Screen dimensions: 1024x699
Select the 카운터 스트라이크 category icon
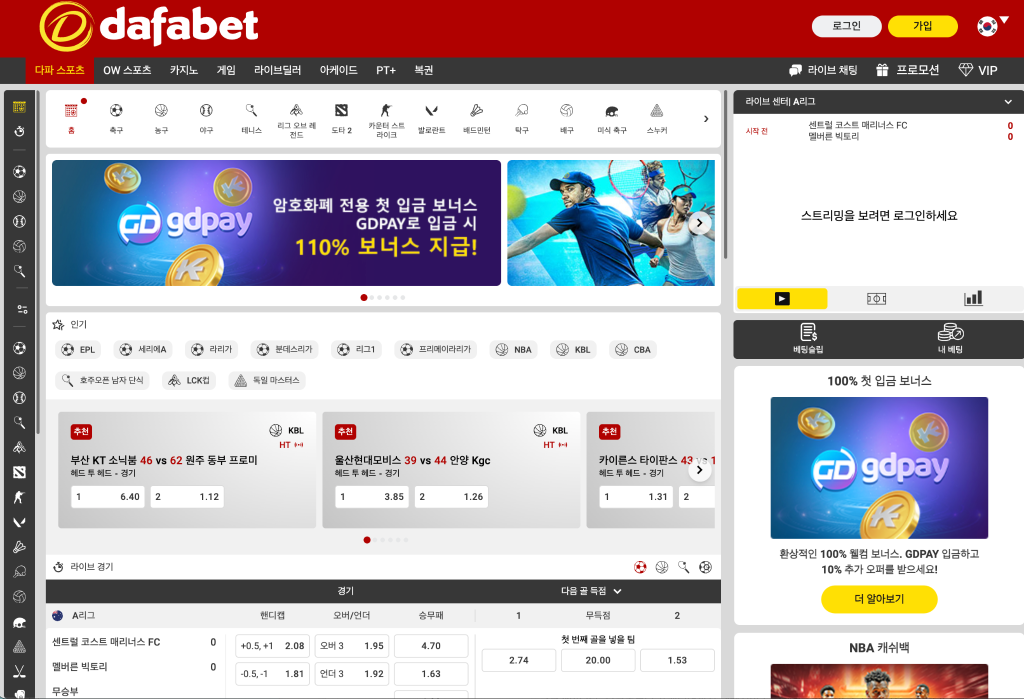pos(386,120)
